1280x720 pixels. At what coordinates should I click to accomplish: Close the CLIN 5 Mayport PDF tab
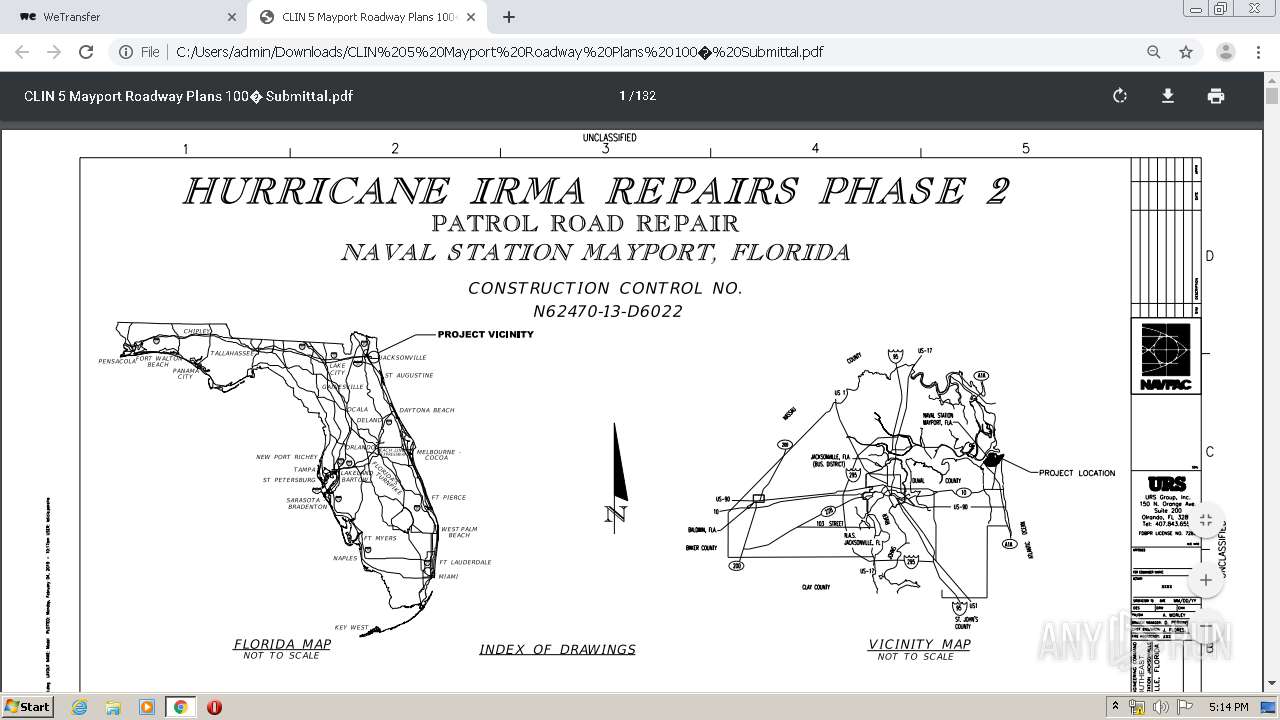coord(471,17)
